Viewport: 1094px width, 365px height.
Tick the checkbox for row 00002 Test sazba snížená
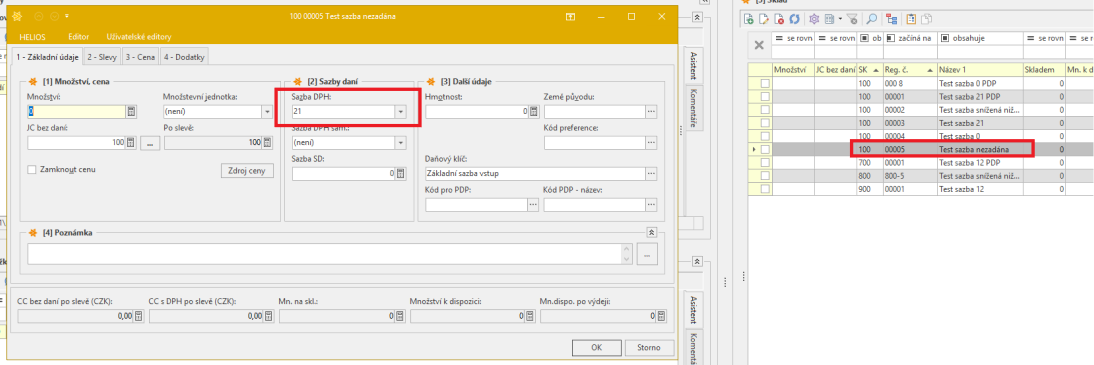click(x=765, y=110)
